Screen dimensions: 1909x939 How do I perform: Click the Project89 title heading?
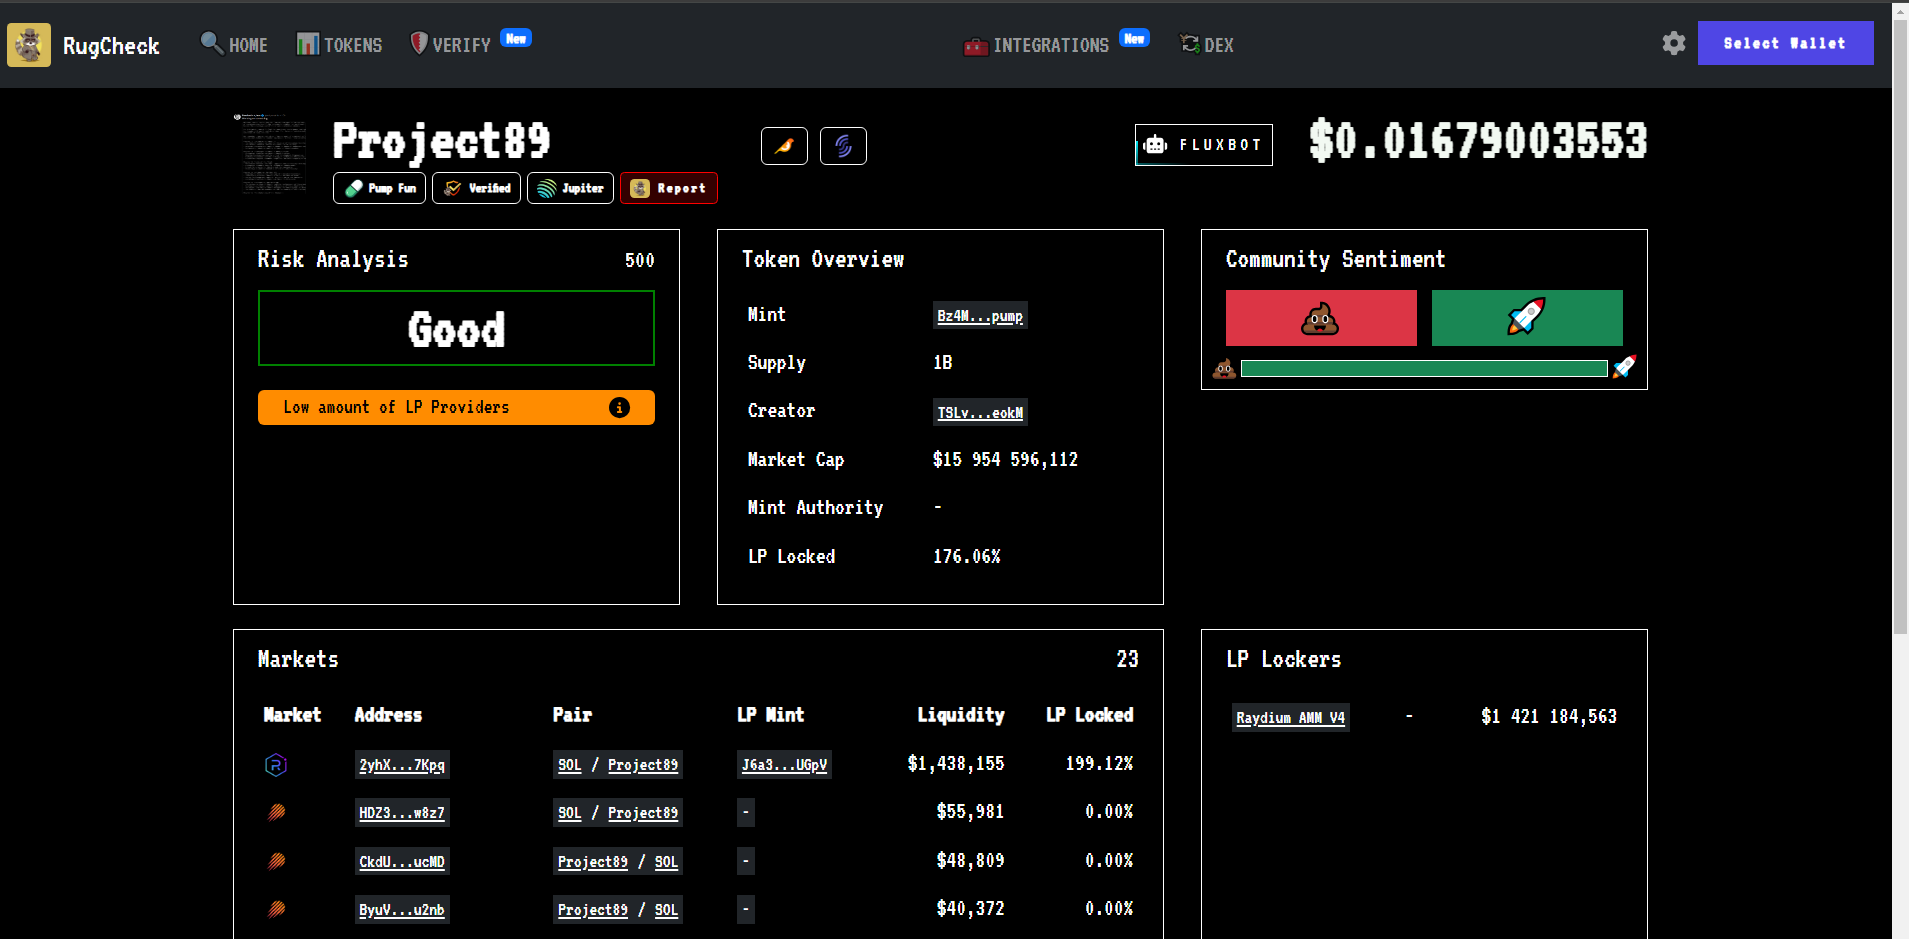[441, 141]
